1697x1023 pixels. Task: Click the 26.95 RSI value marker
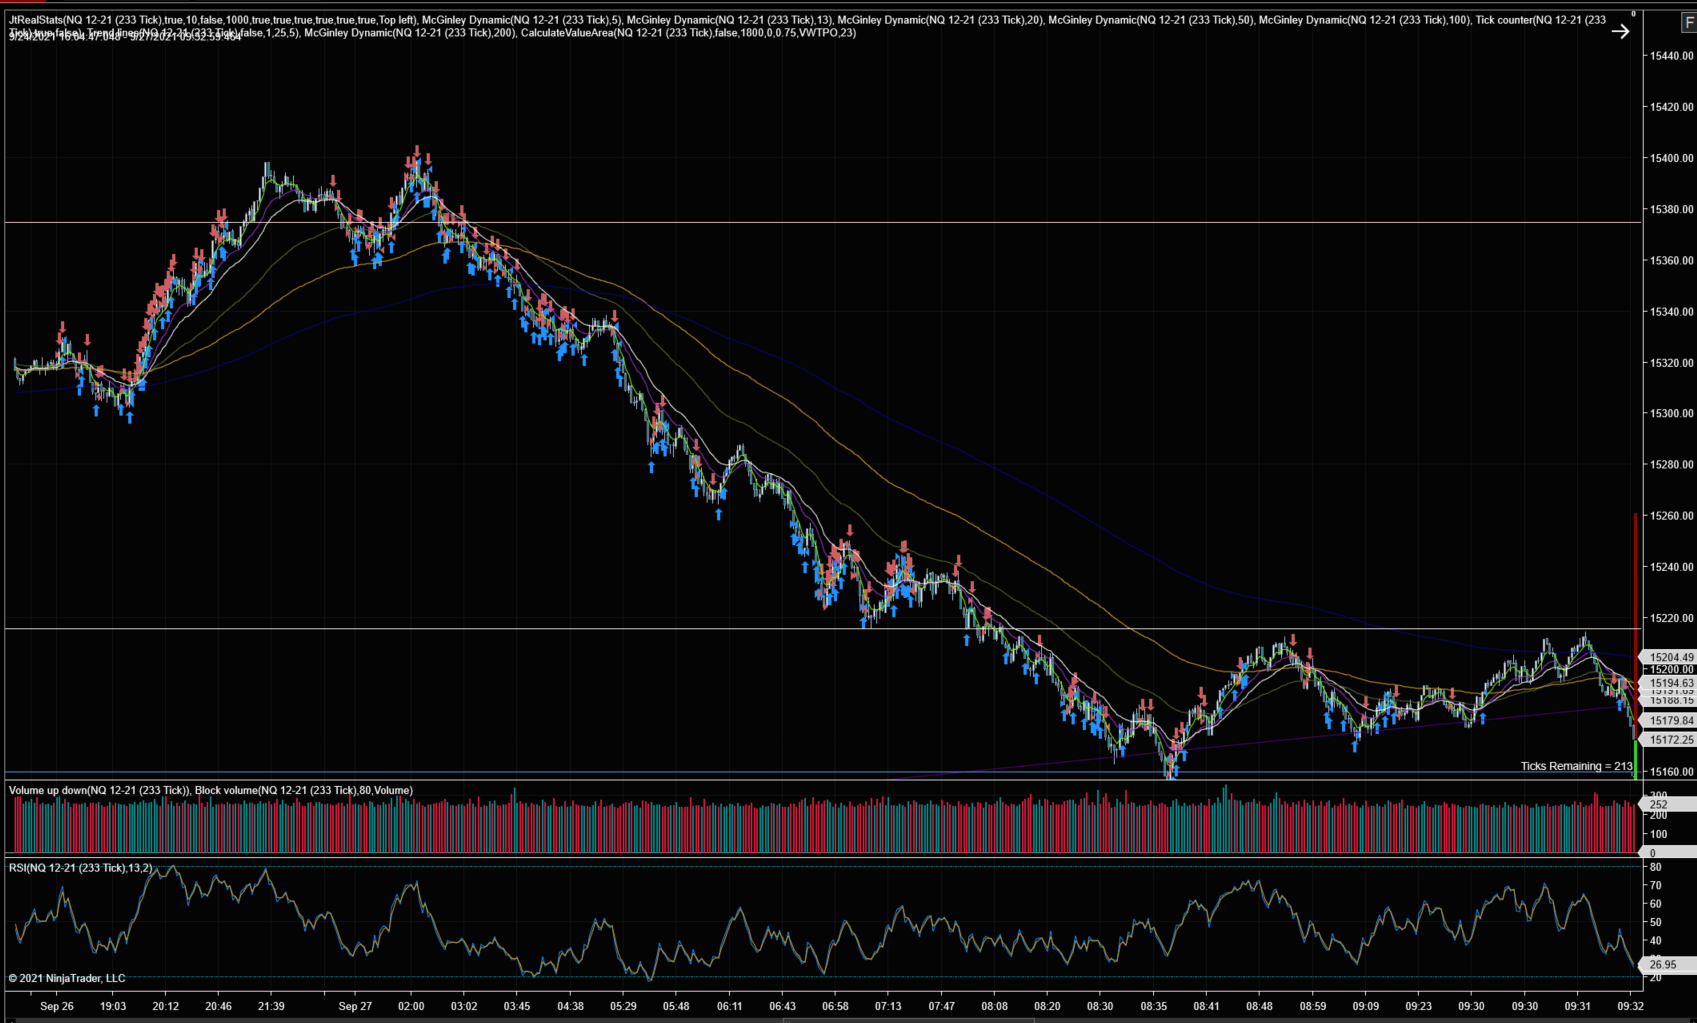[1668, 965]
